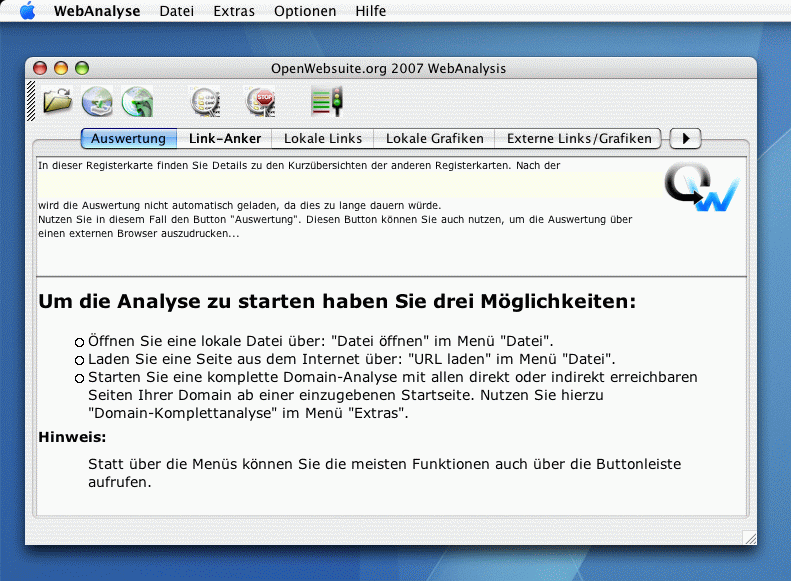This screenshot has height=581, width=791.
Task: Go to the Lokale Grafiken tab
Action: click(x=434, y=139)
